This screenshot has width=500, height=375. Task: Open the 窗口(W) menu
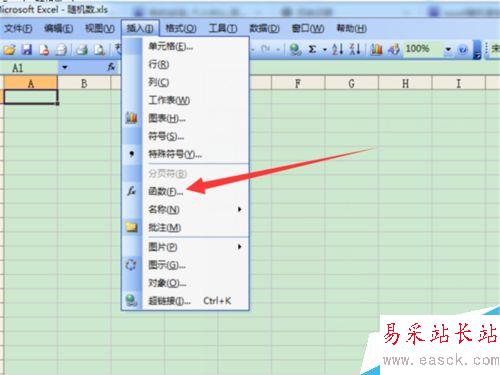(308, 29)
